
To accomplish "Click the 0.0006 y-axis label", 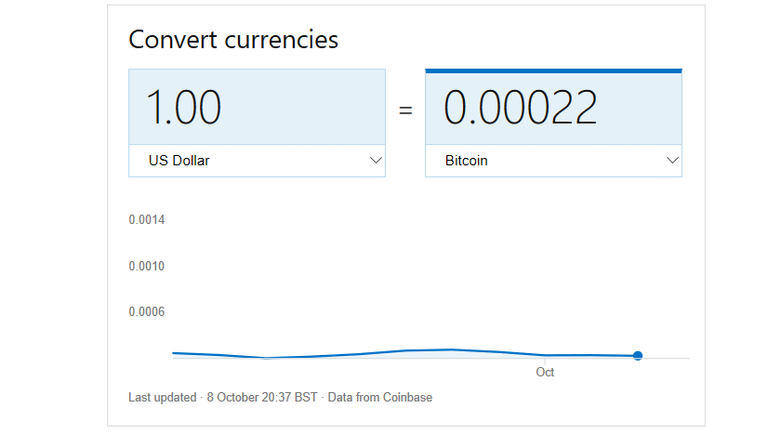I will [146, 312].
